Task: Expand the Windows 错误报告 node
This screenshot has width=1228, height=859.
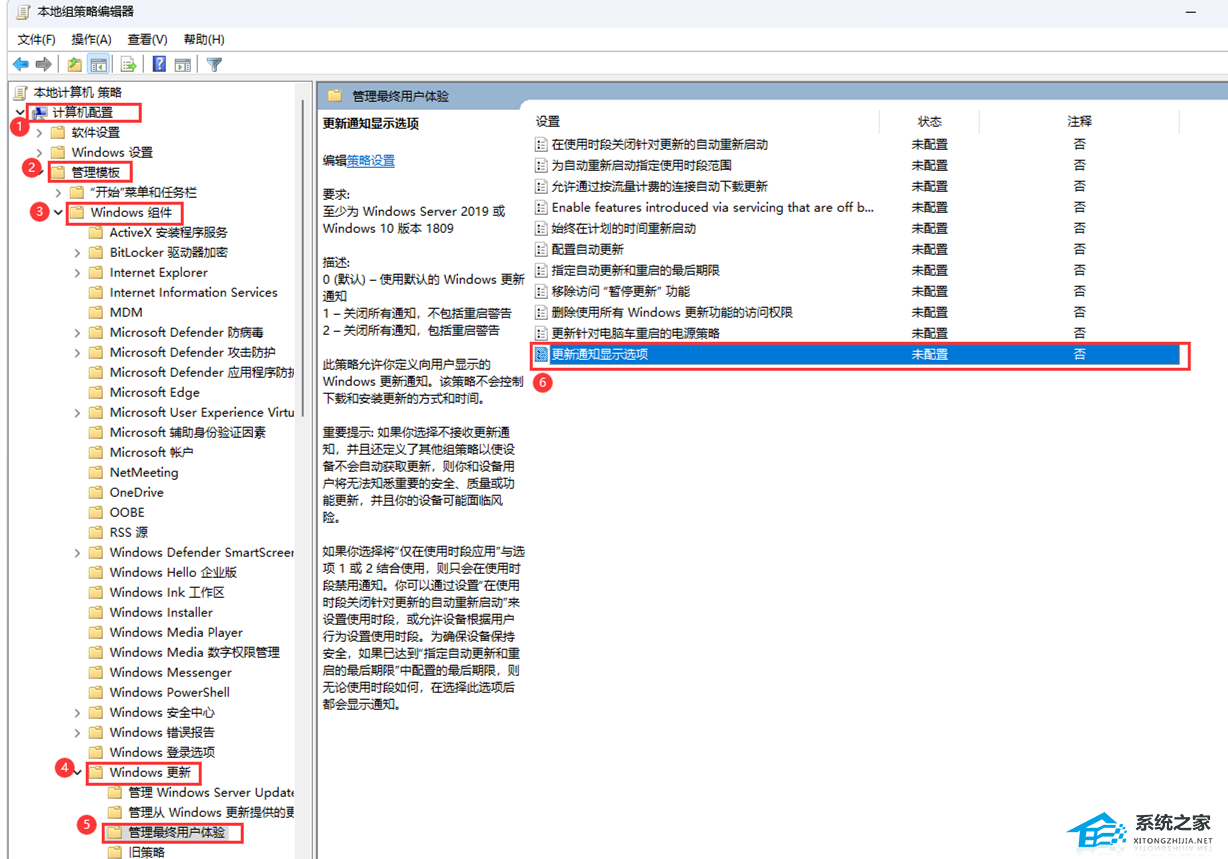Action: click(x=77, y=732)
